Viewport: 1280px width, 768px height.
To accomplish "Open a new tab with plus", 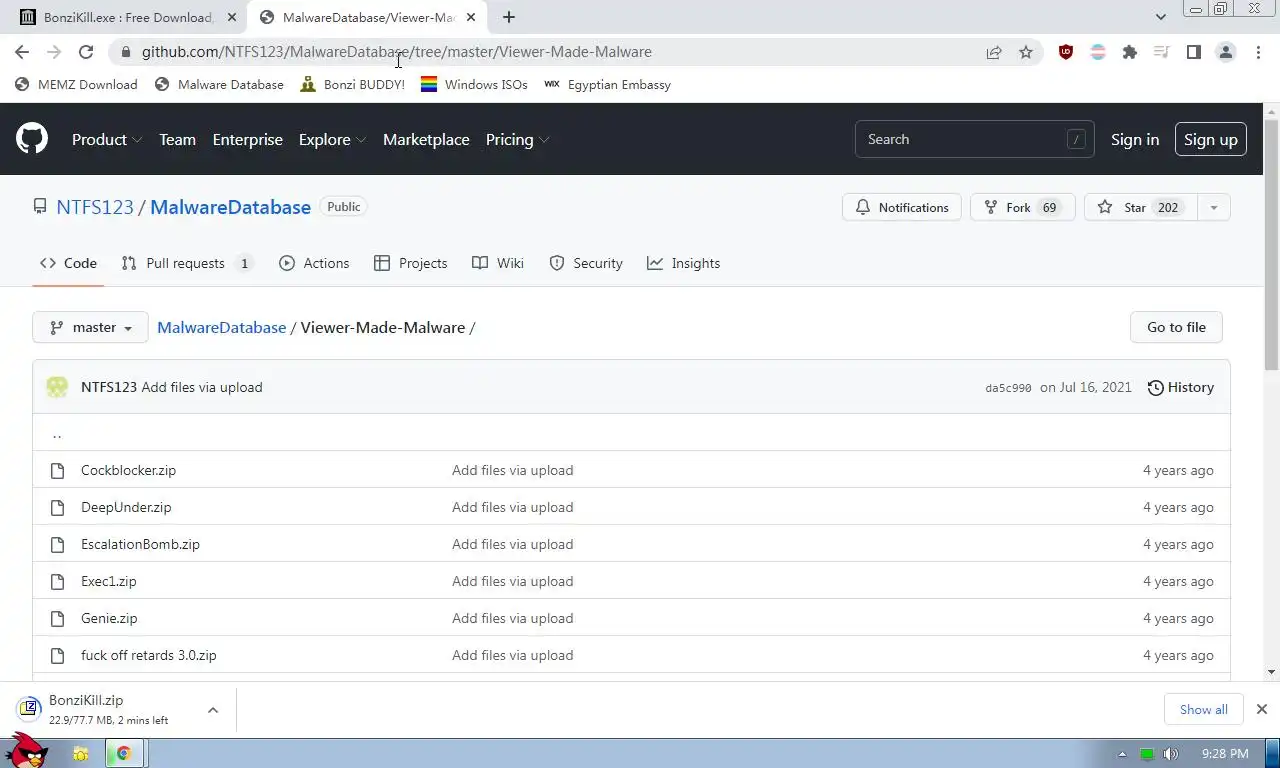I will [x=509, y=17].
